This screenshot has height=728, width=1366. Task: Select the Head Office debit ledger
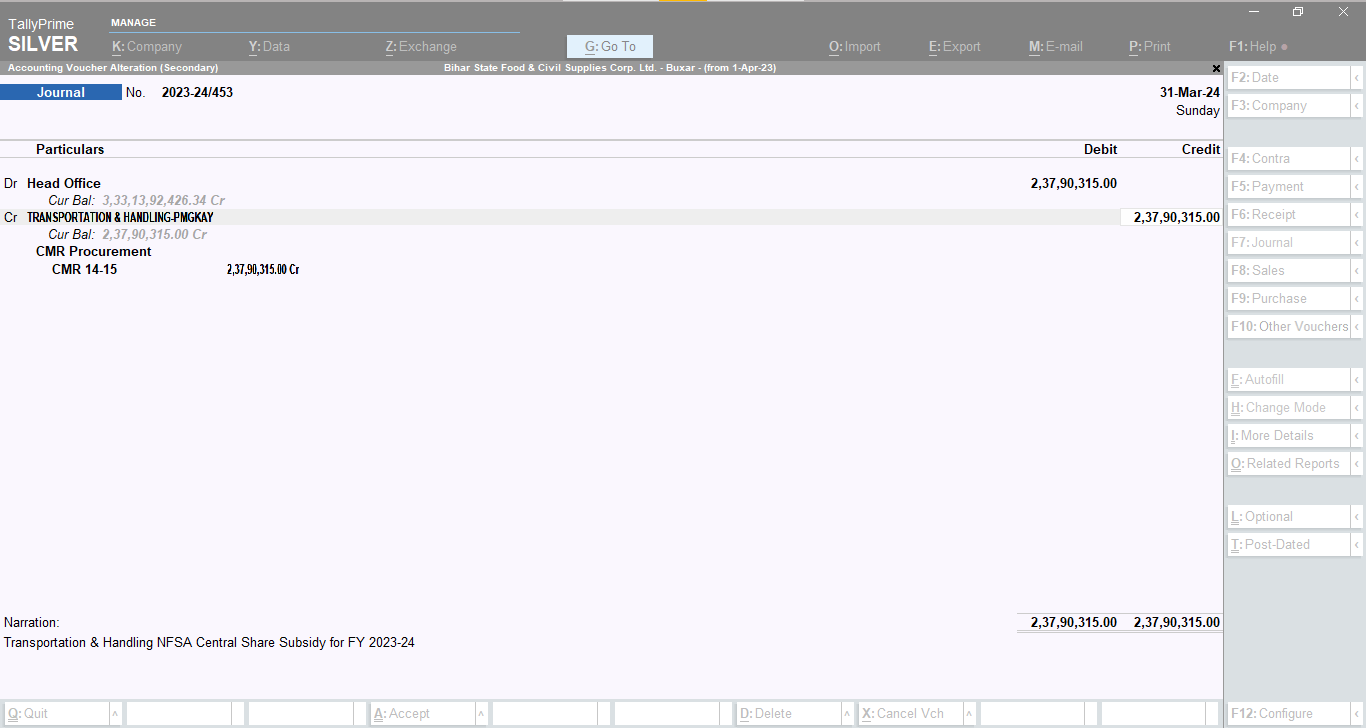[64, 183]
